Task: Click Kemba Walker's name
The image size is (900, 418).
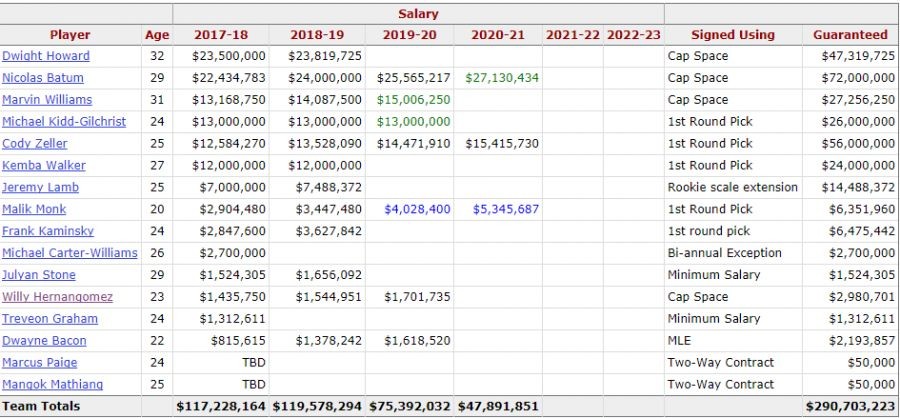Action: tap(44, 166)
